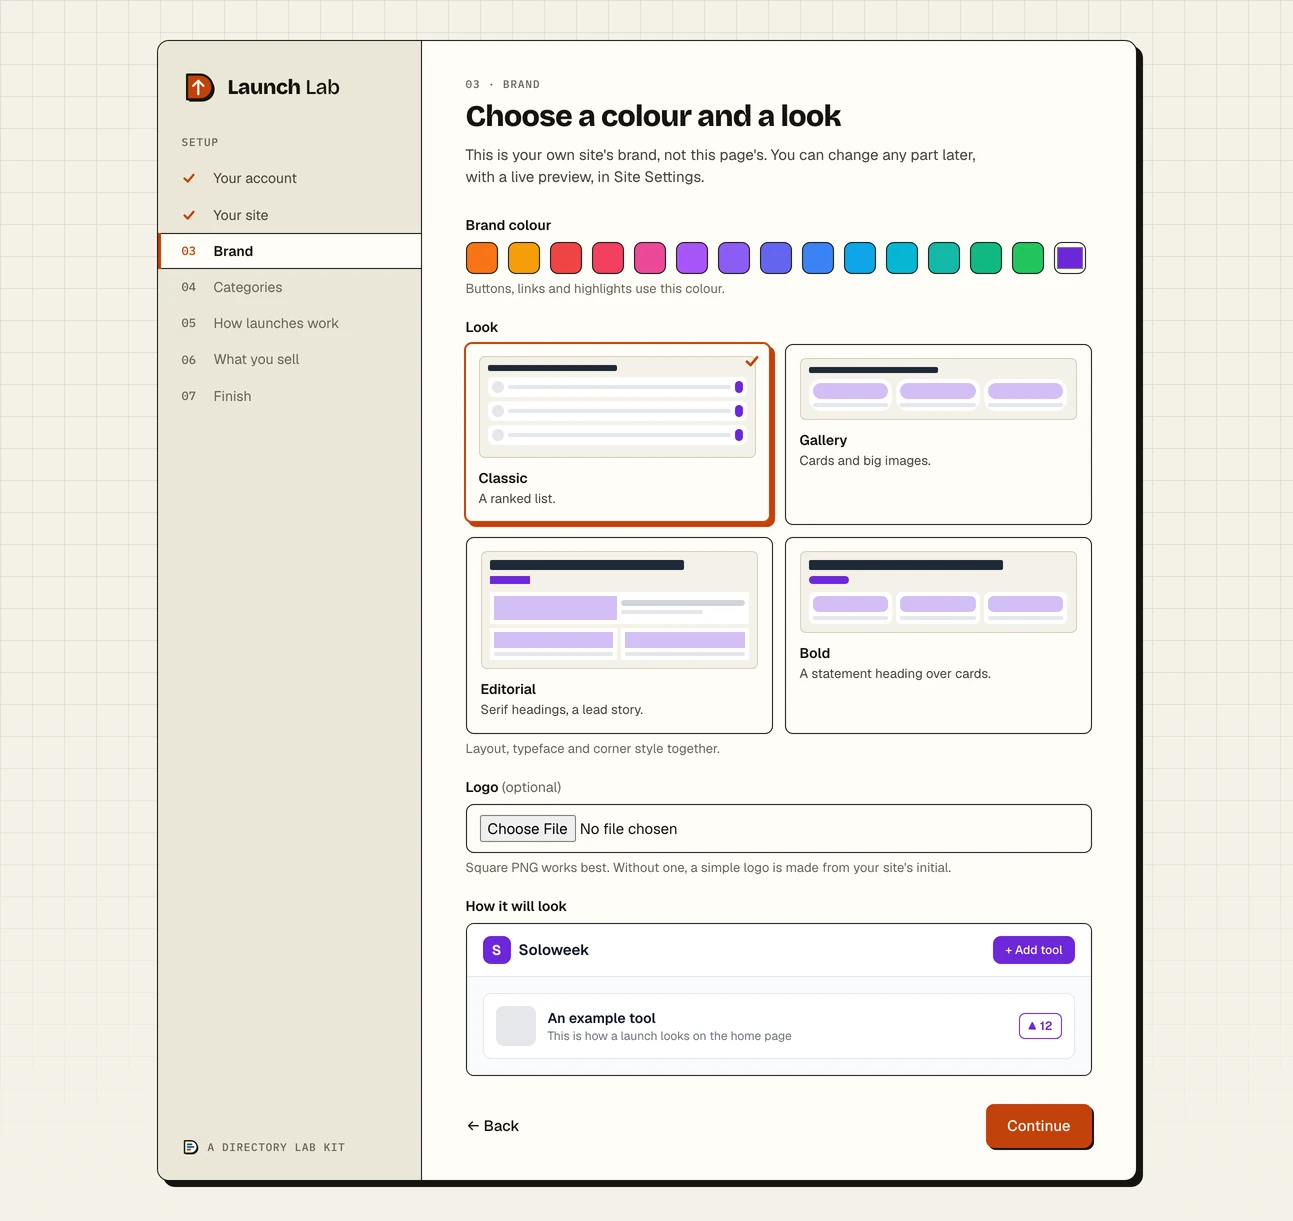Screen dimensions: 1293x1221
Task: Pick the blue brand colour swatch
Action: click(818, 258)
